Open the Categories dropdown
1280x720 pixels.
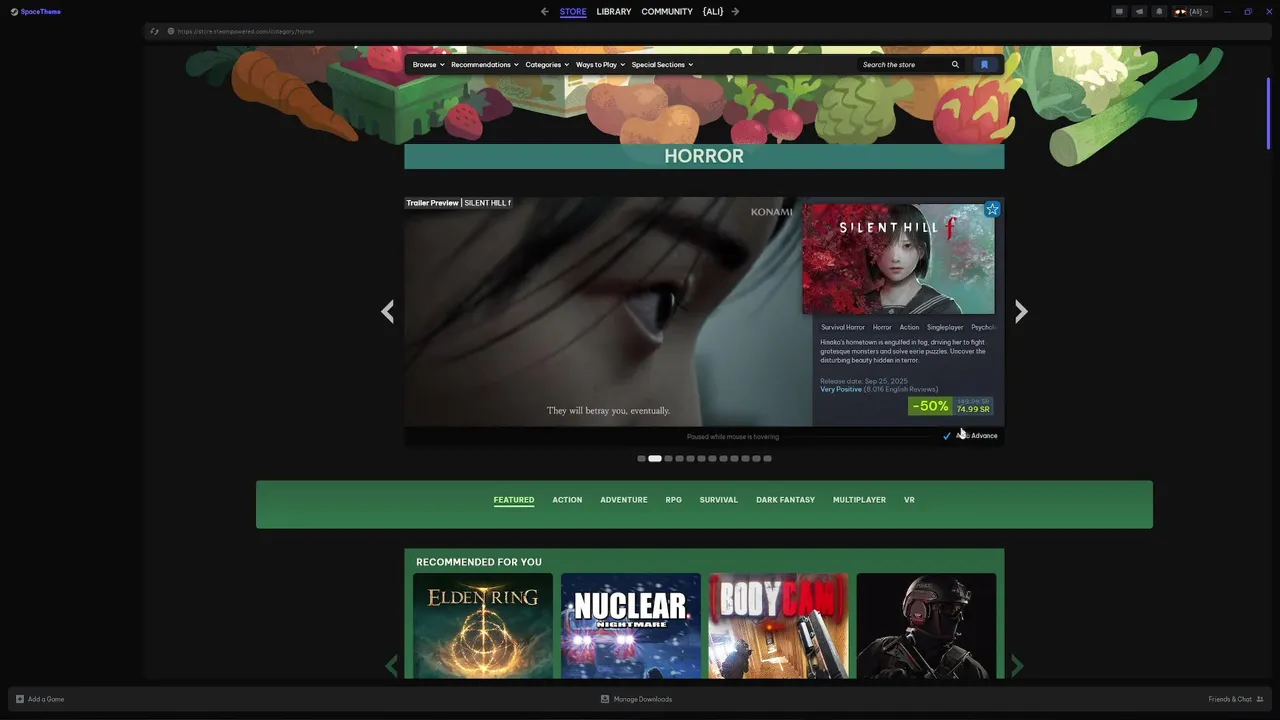click(x=547, y=65)
